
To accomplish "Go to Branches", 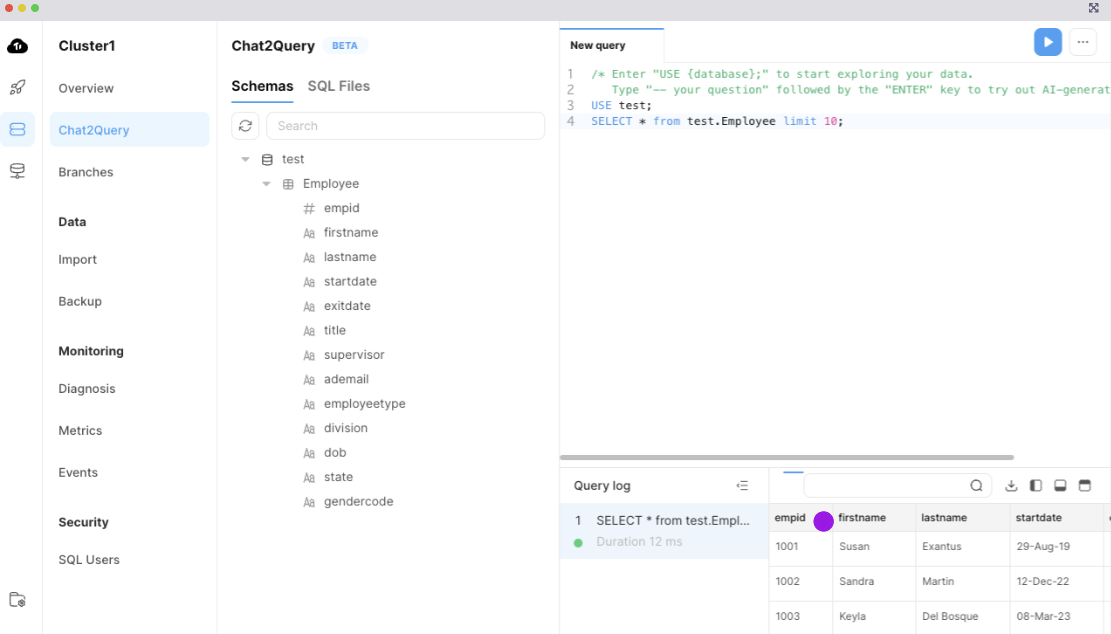I will [x=86, y=172].
